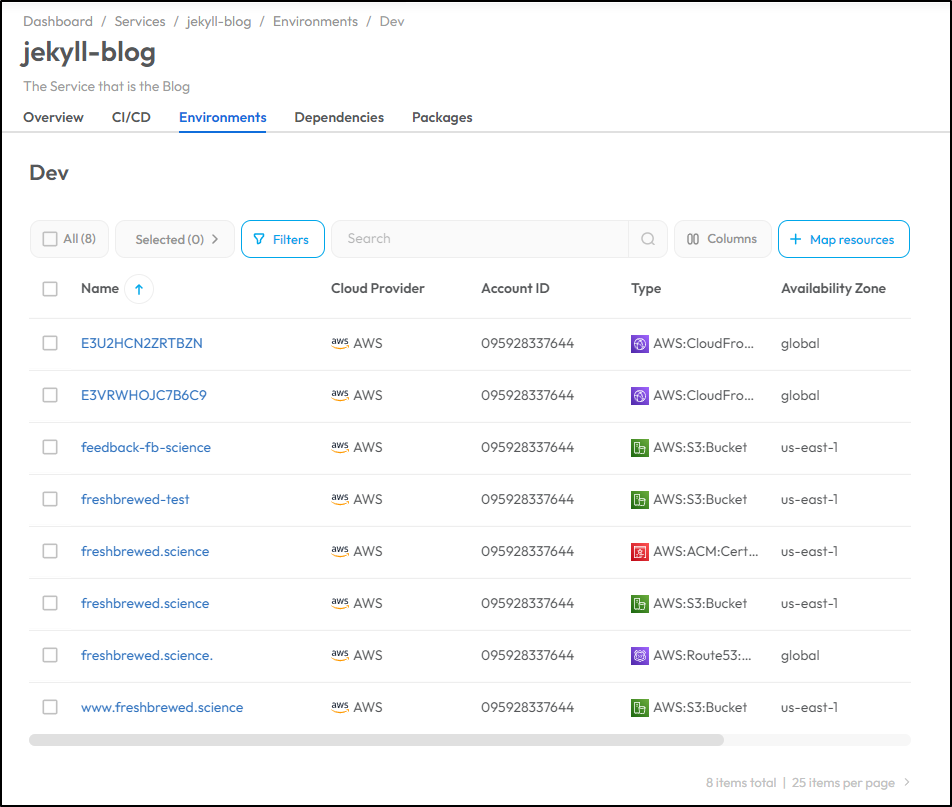
Task: Click AWS logo in www.freshbrewed.science row
Action: (340, 707)
